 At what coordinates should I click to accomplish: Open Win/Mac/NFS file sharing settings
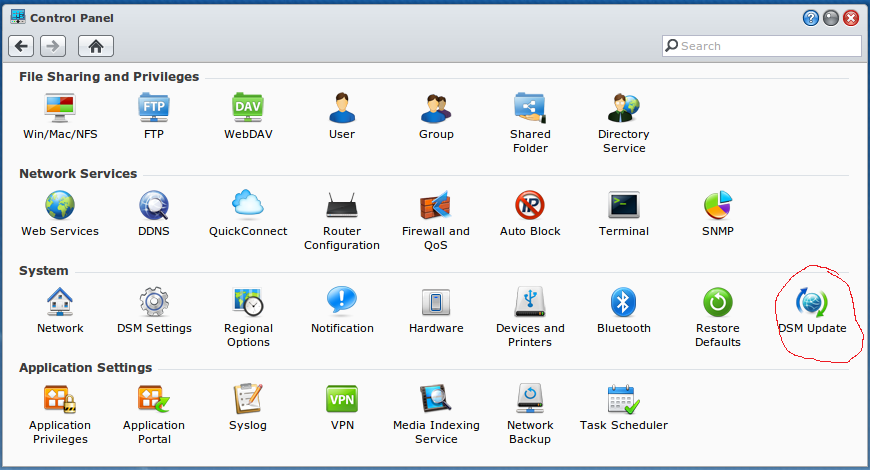60,107
